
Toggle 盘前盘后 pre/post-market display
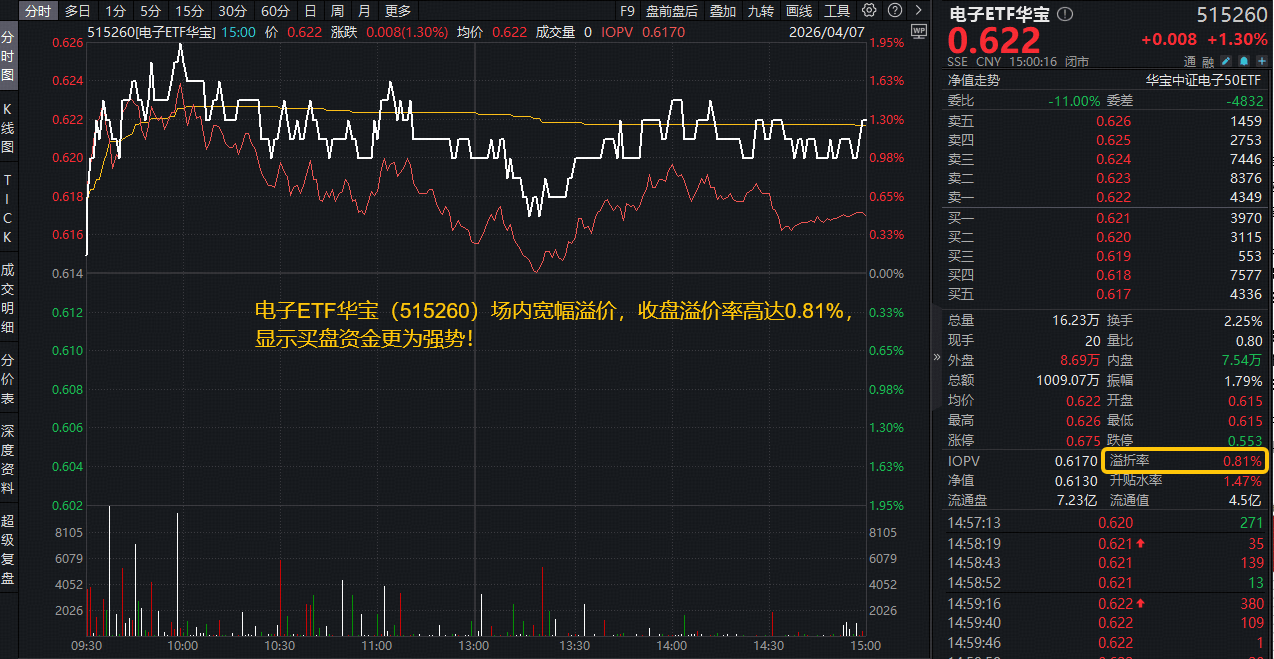pos(671,11)
